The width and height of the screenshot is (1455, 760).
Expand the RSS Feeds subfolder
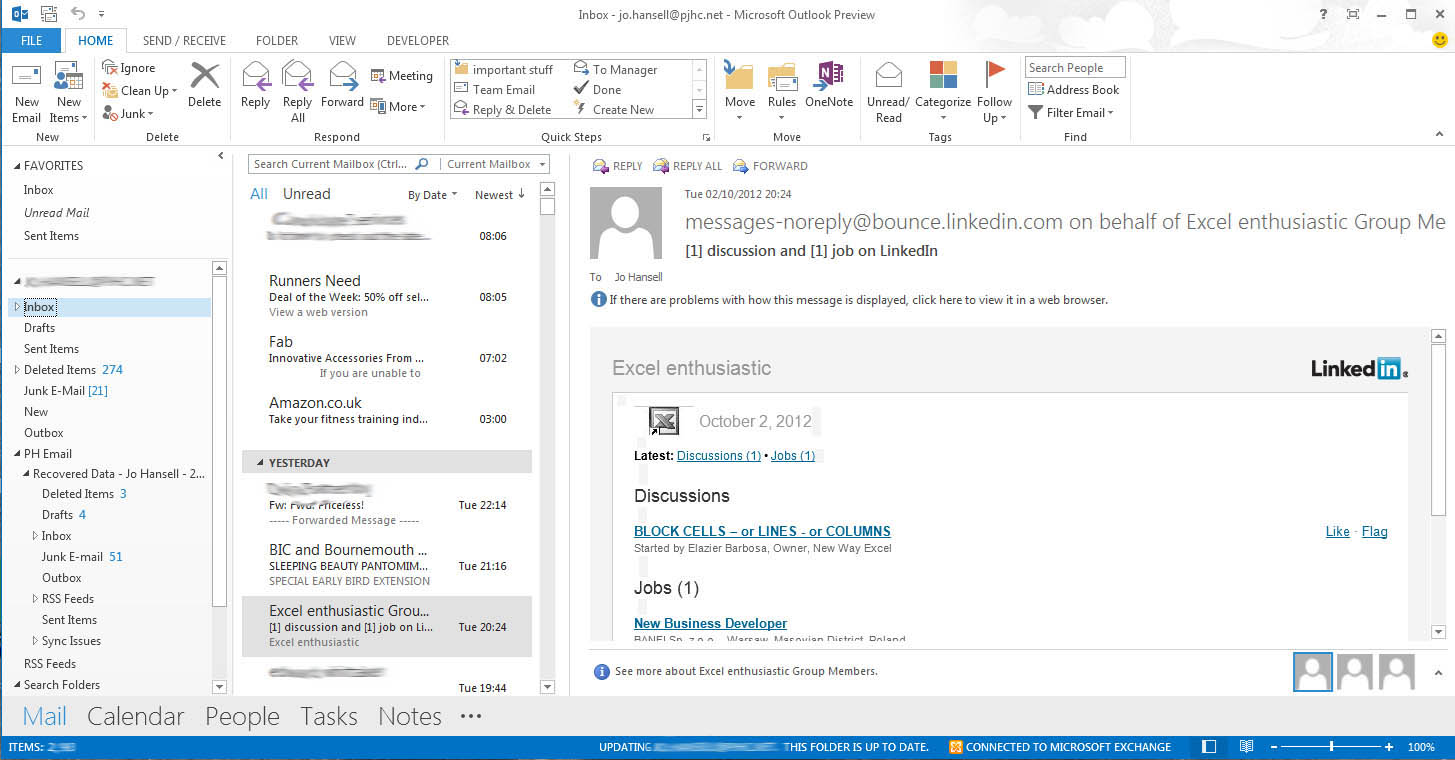35,599
